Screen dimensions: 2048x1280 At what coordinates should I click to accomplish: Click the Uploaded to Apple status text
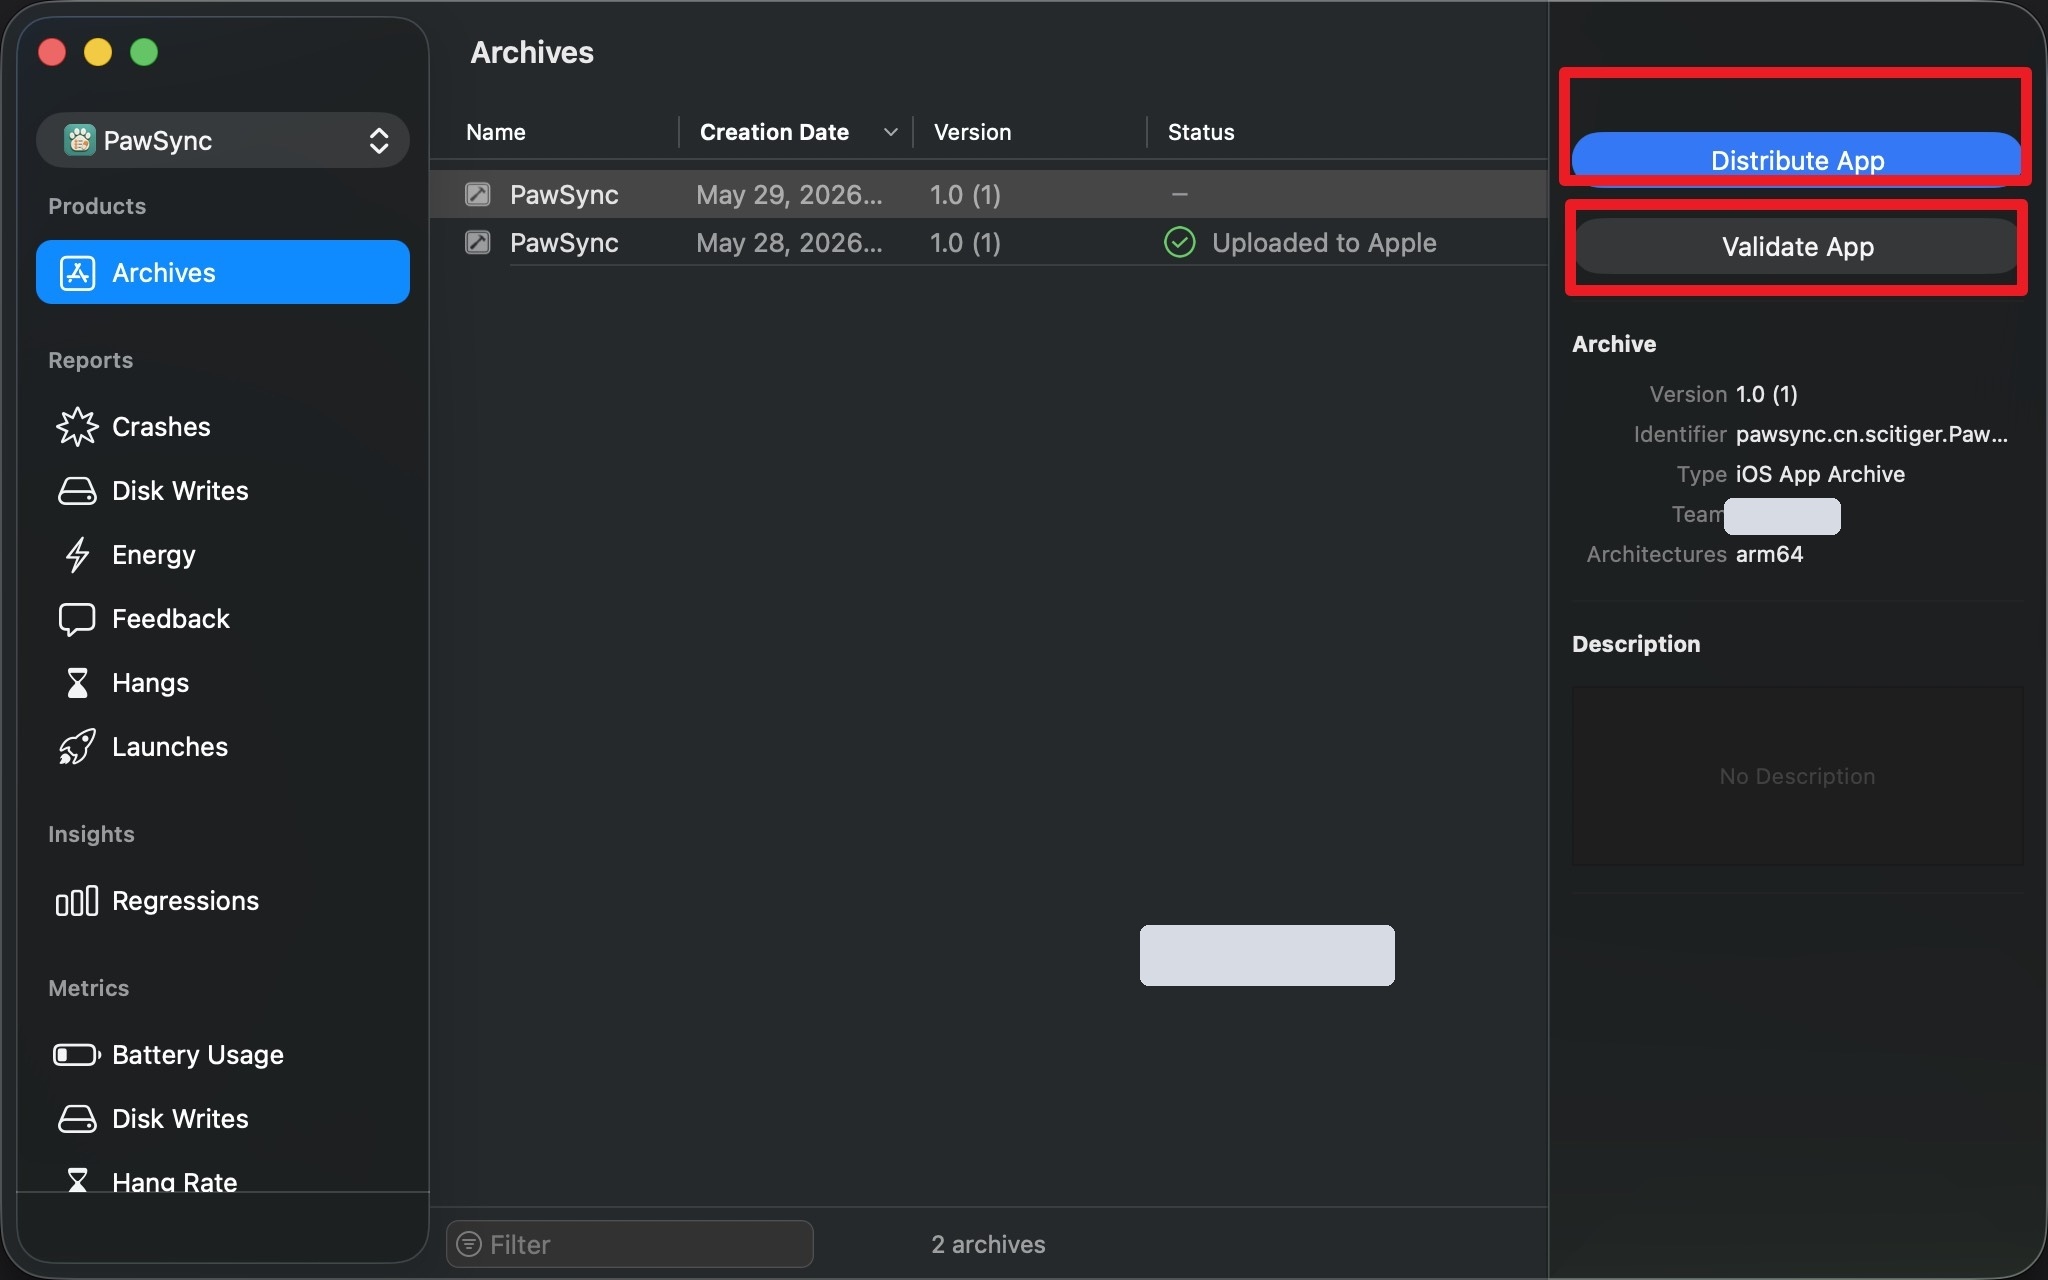[x=1324, y=242]
